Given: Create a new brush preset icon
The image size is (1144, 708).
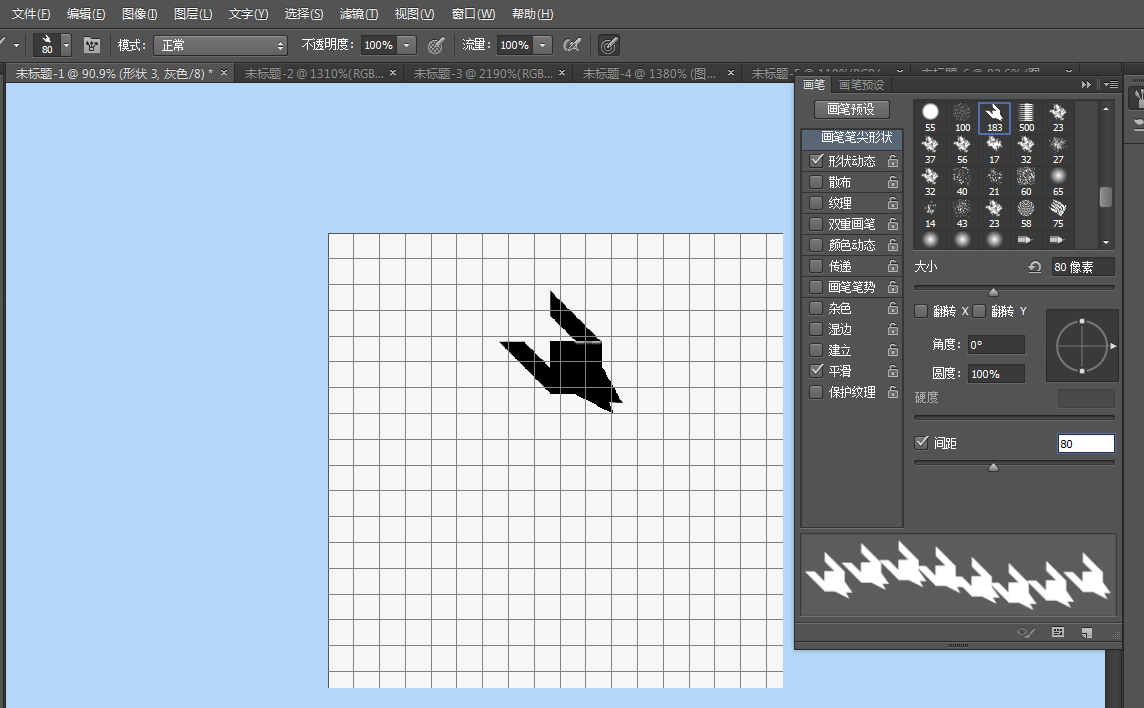Looking at the screenshot, I should pos(1087,633).
